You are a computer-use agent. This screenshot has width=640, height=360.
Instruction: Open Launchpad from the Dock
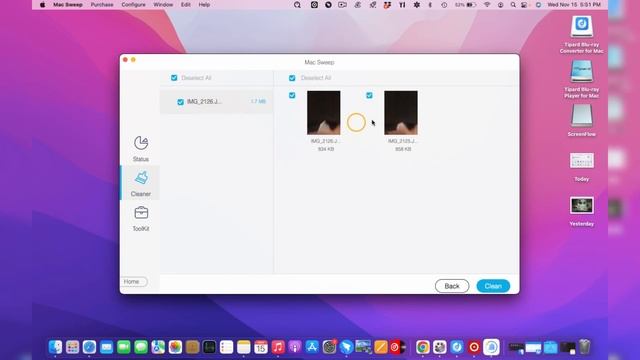72,347
